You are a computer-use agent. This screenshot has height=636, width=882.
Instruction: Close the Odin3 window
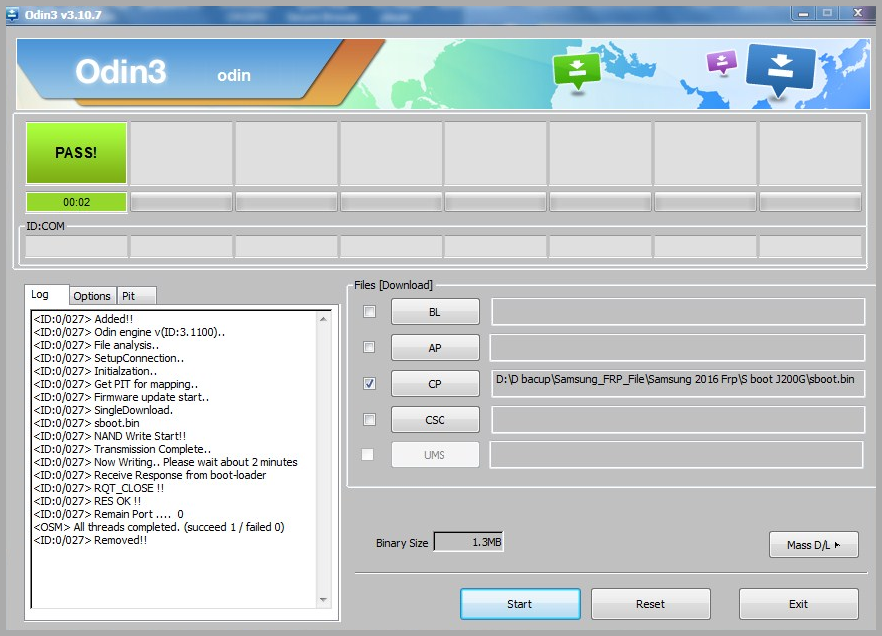point(858,12)
